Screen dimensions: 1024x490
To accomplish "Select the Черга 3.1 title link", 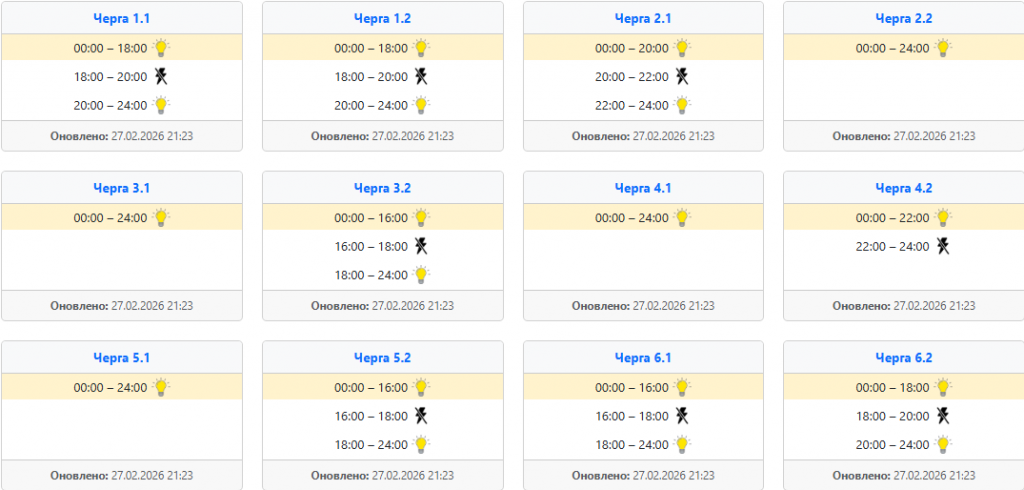I will [122, 188].
